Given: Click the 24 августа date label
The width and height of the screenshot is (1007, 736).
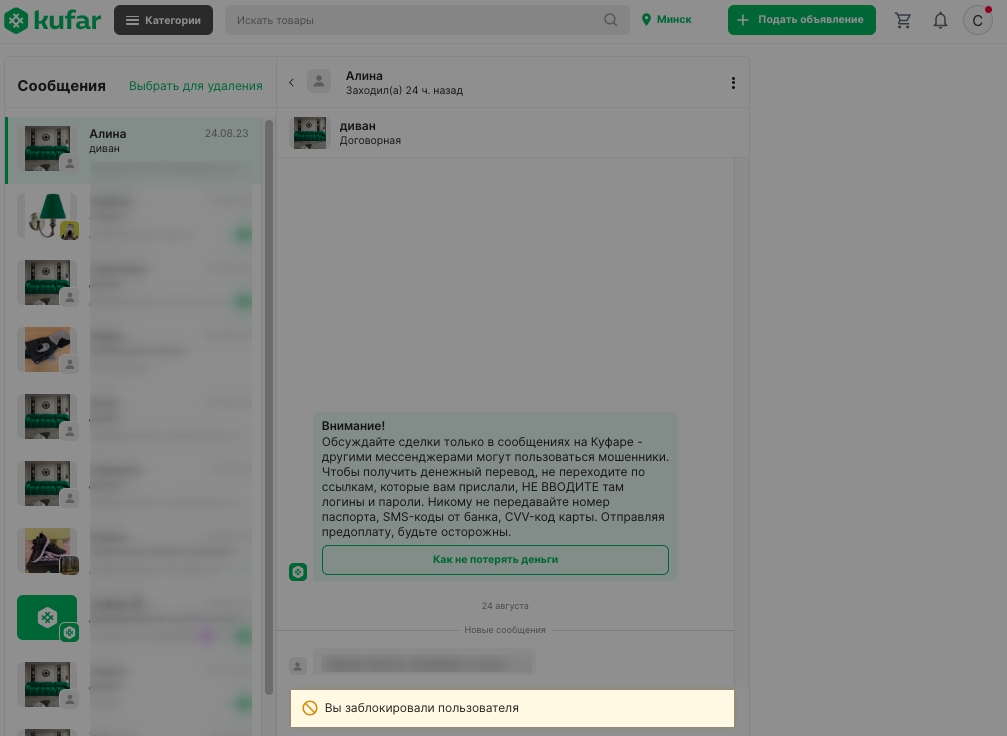Looking at the screenshot, I should pyautogui.click(x=505, y=606).
